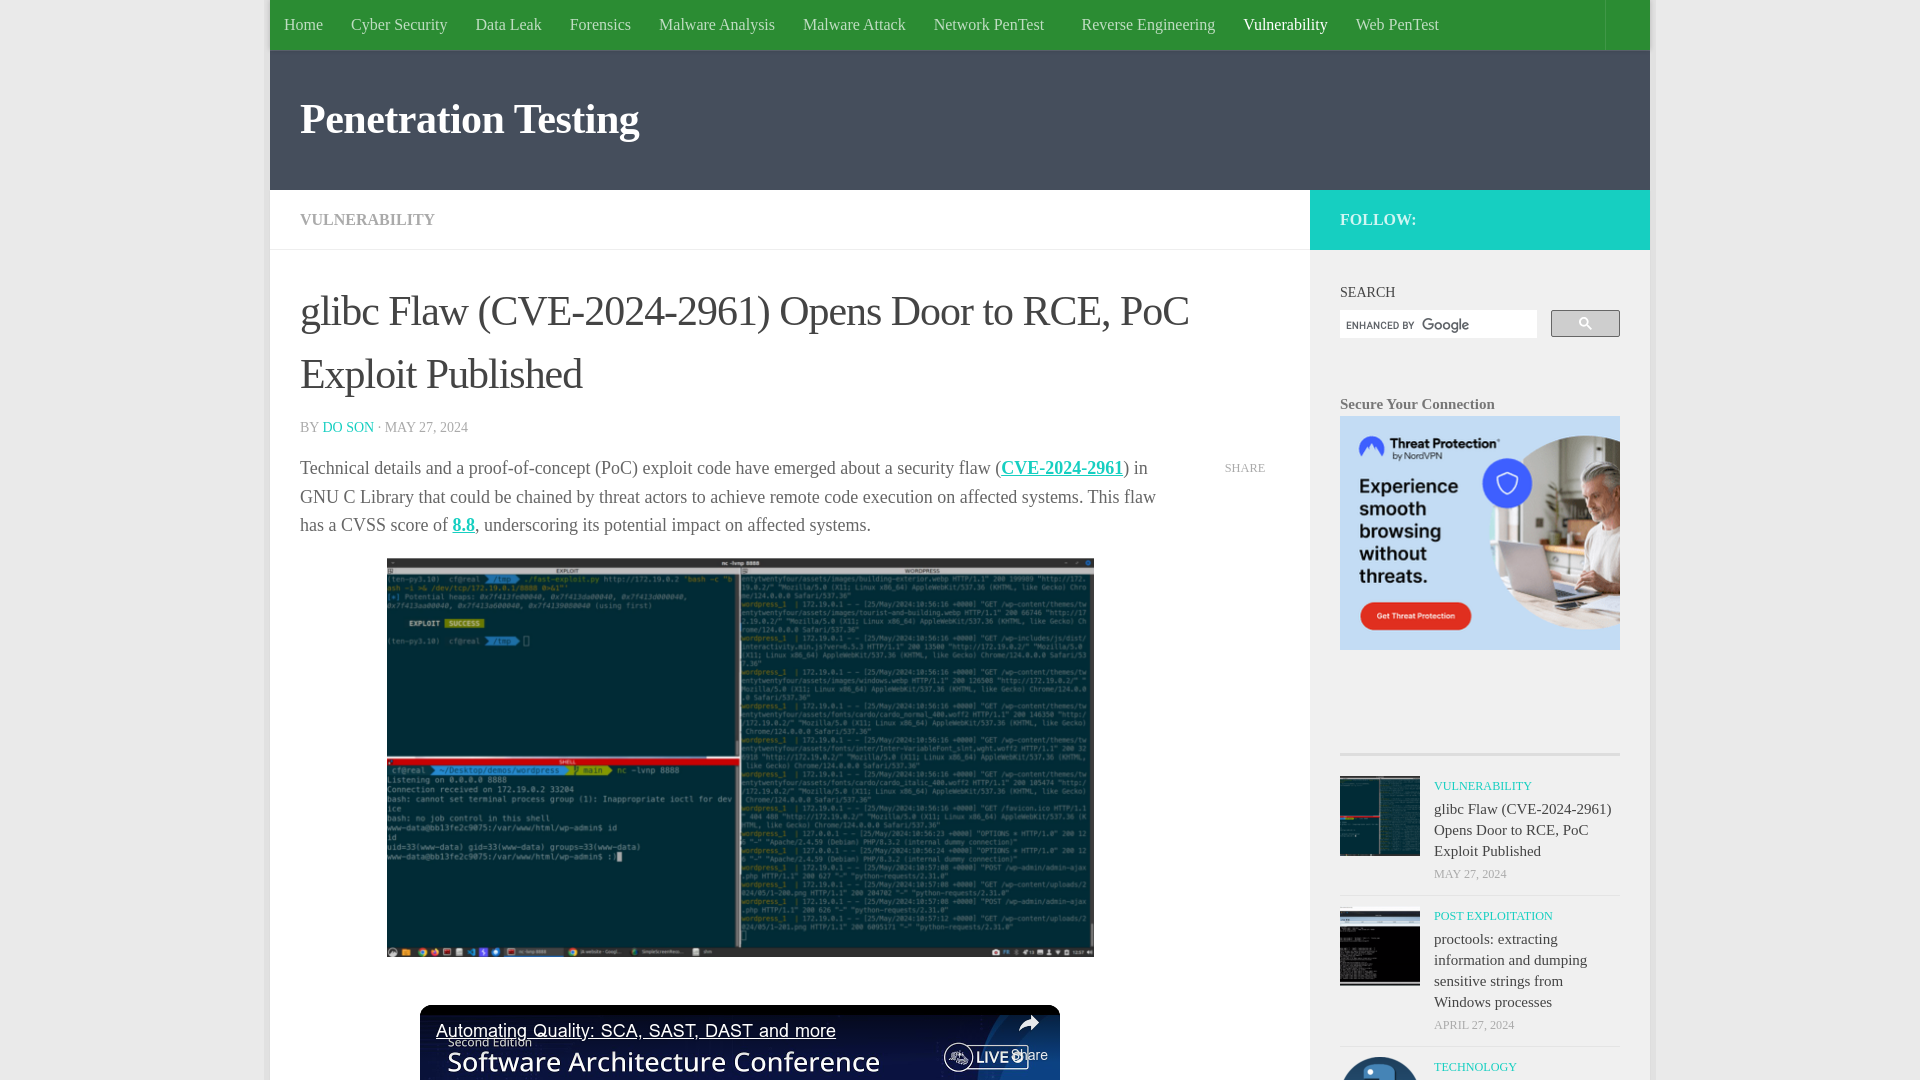Screen dimensions: 1920x1080
Task: Select the Forensics navigation tab
Action: 600,25
